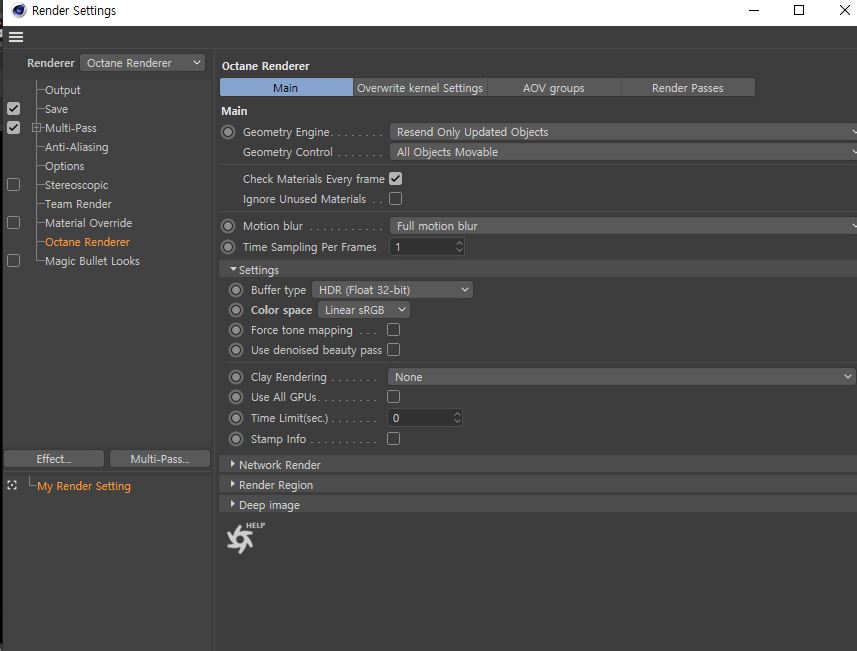Screen dimensions: 857x651
Task: Click animation dot beside Time Limit(sec.)
Action: 236,418
